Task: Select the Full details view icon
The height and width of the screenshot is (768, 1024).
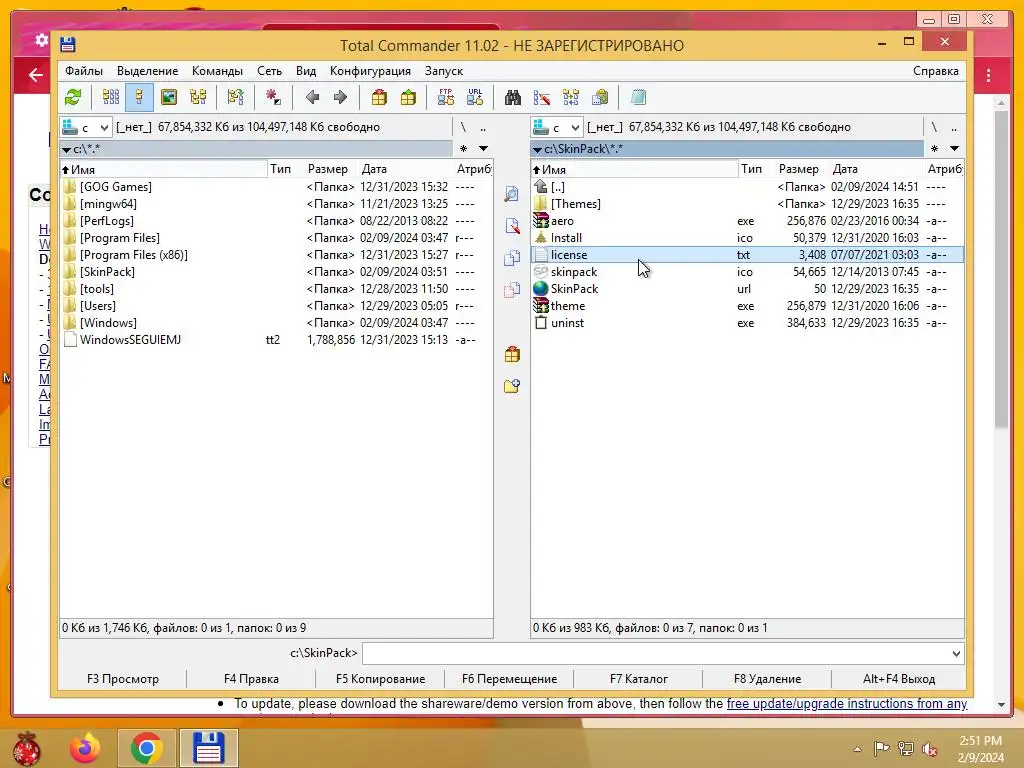Action: coord(139,98)
